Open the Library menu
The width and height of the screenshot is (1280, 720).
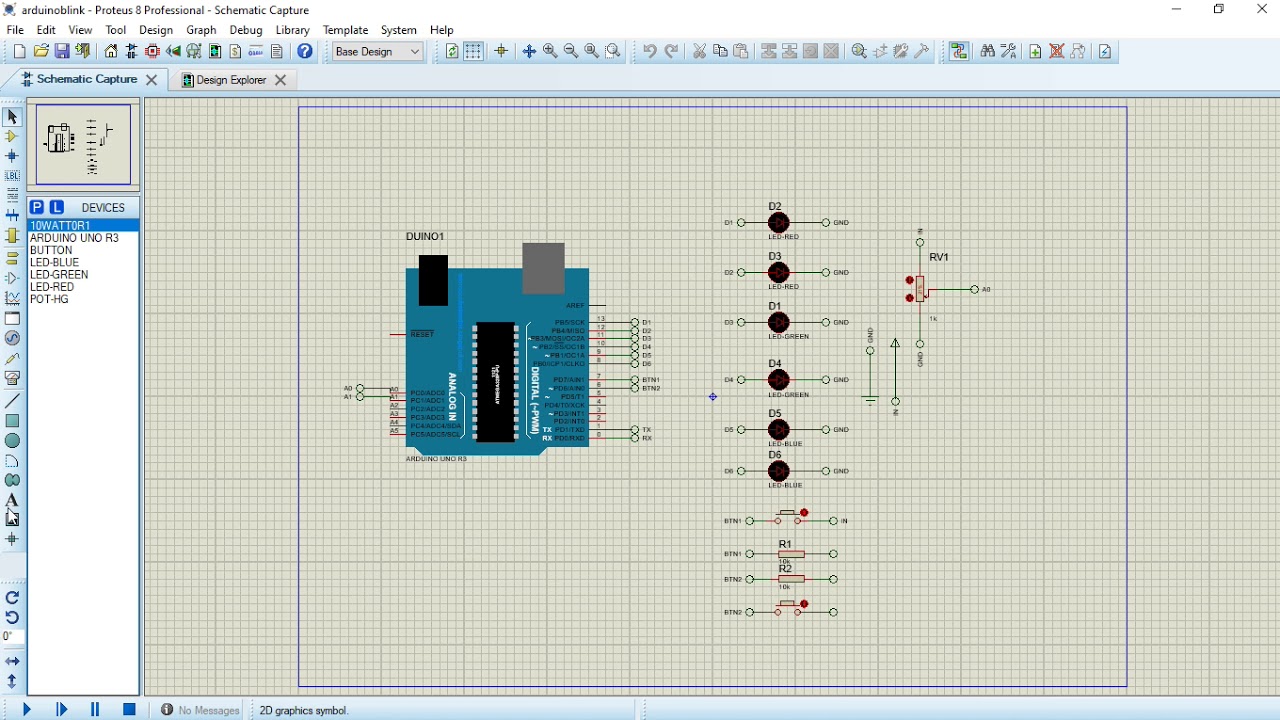[292, 30]
